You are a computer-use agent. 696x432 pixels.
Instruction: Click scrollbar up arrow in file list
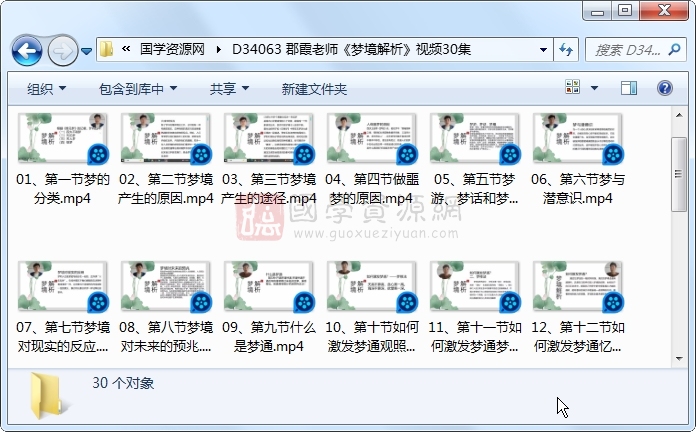click(679, 115)
